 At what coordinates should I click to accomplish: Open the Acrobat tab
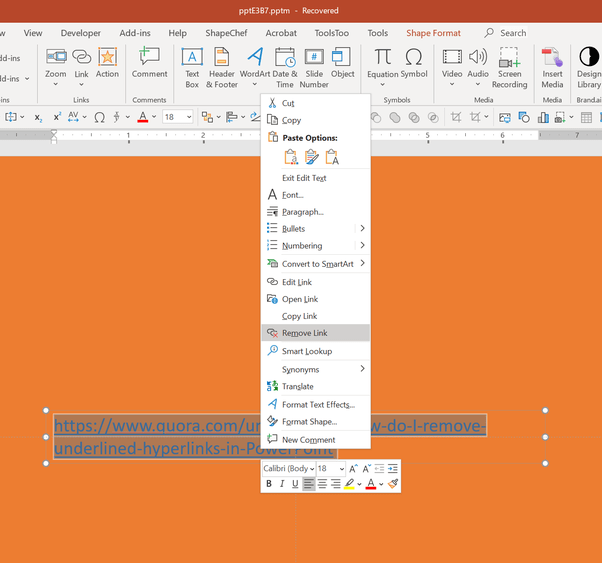coord(281,33)
